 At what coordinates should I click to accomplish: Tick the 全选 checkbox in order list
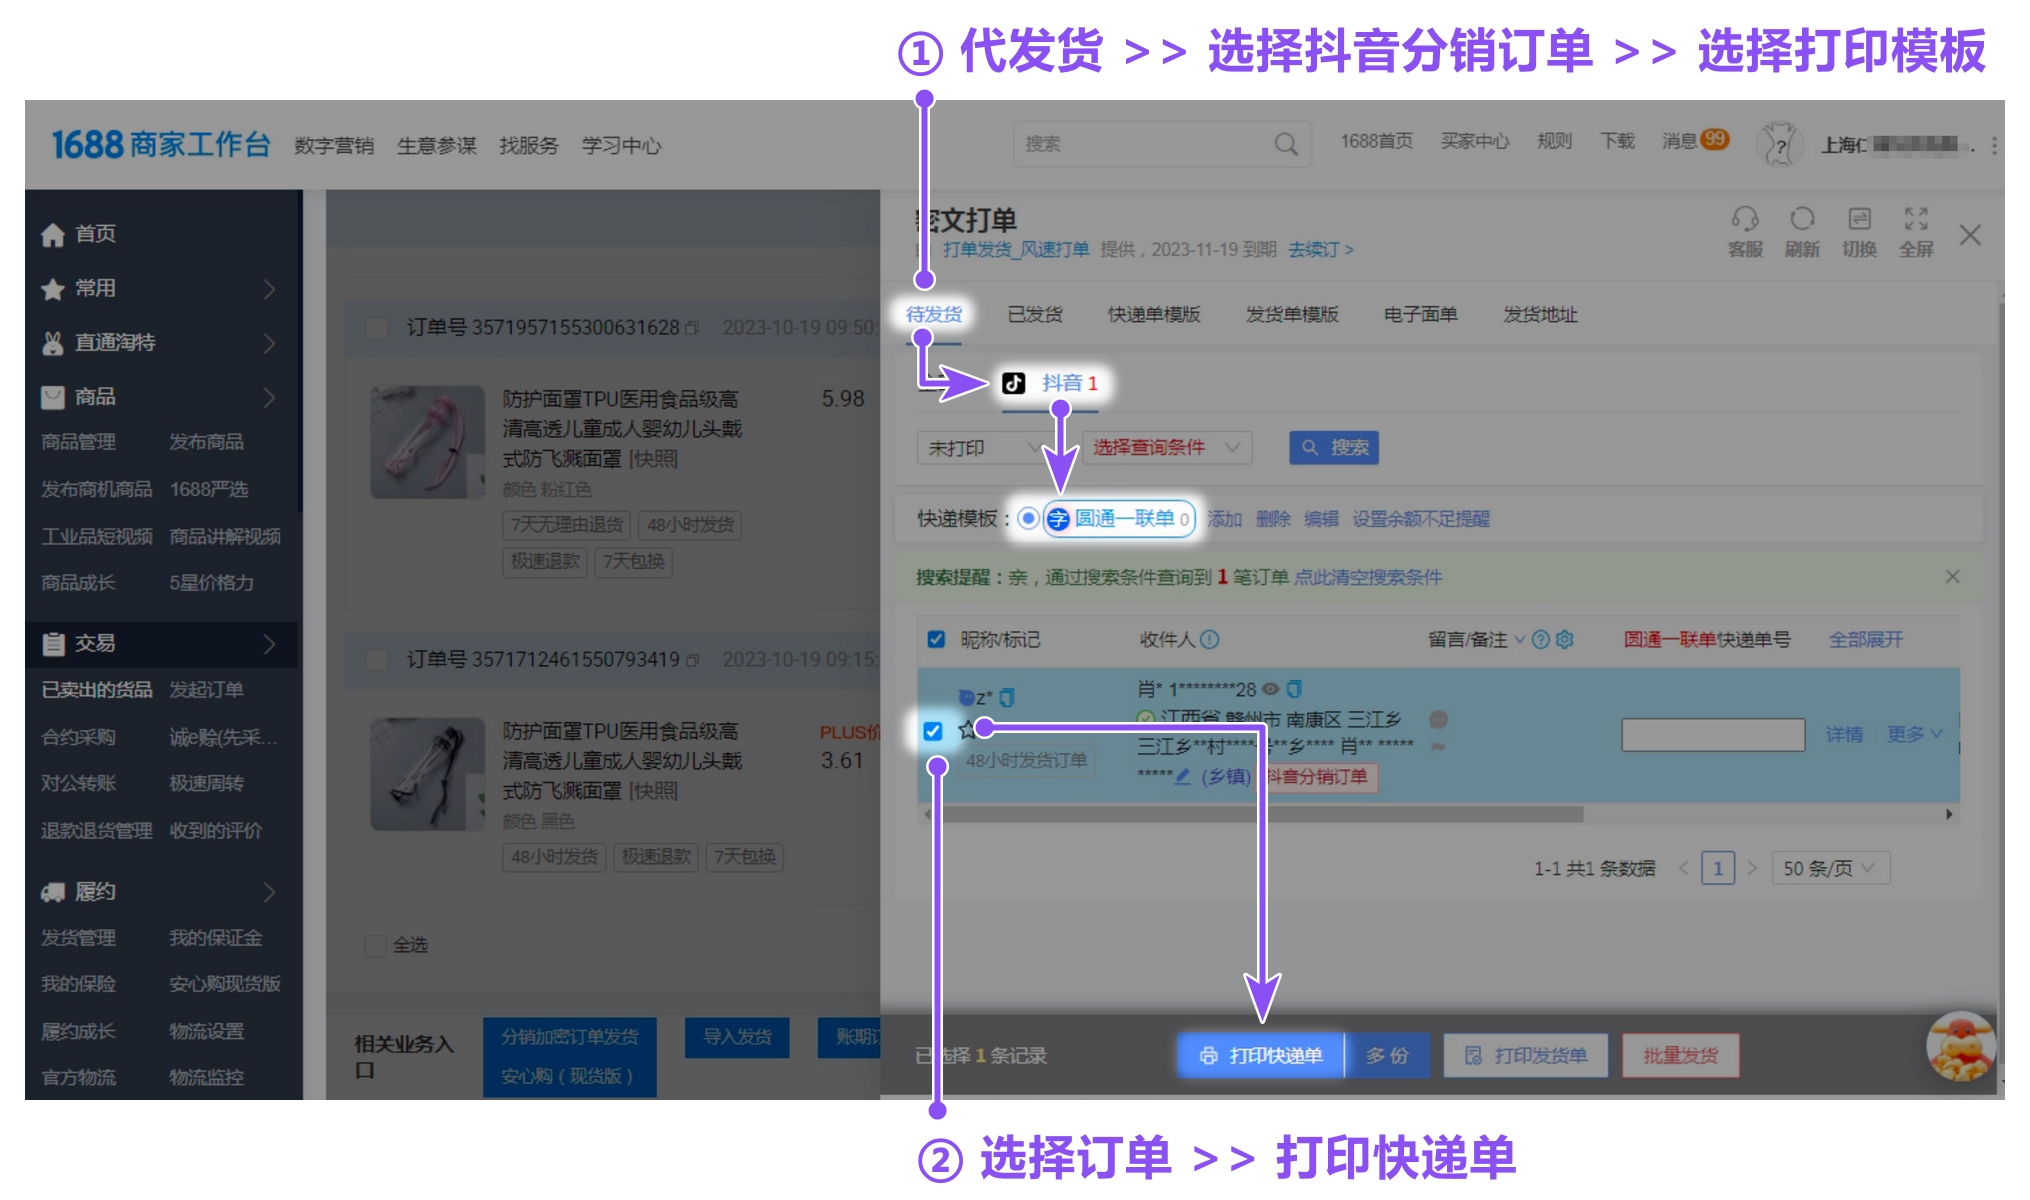click(x=376, y=945)
